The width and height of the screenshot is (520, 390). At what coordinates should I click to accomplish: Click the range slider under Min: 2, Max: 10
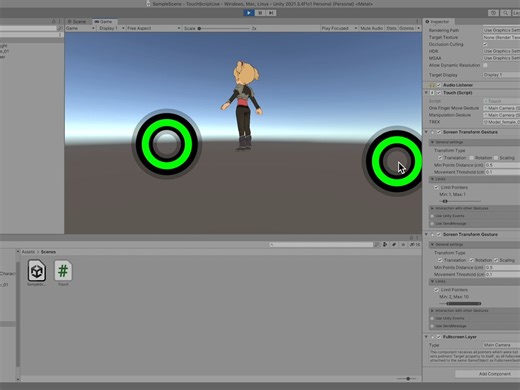(460, 304)
